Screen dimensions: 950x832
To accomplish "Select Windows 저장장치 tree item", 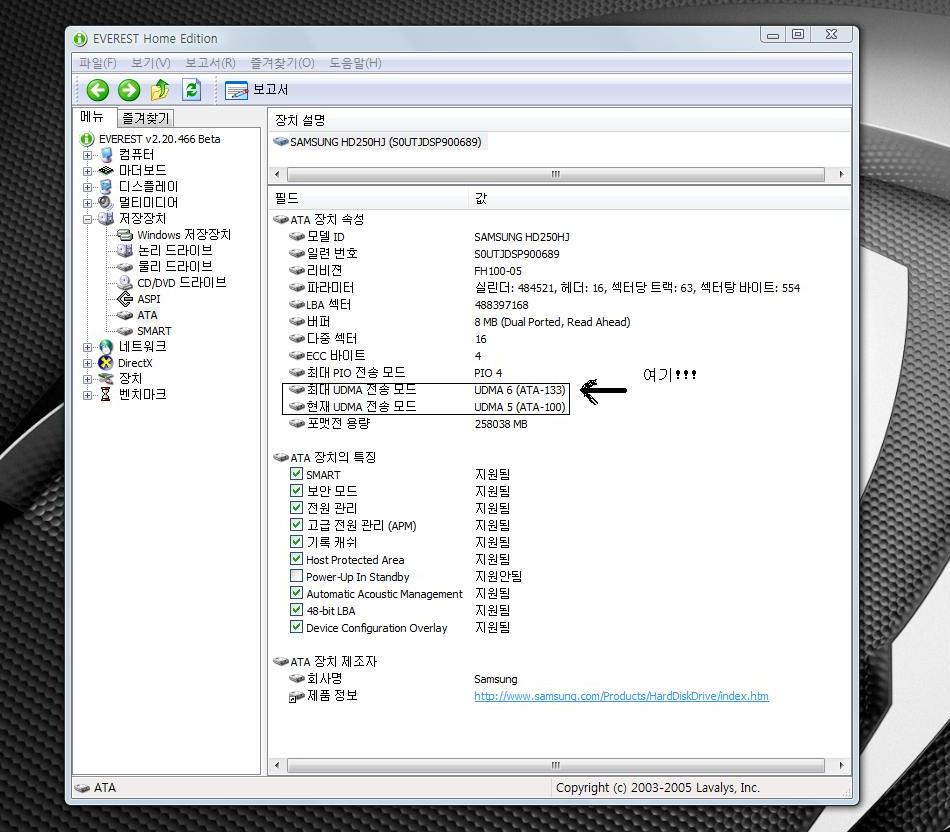I will 184,235.
